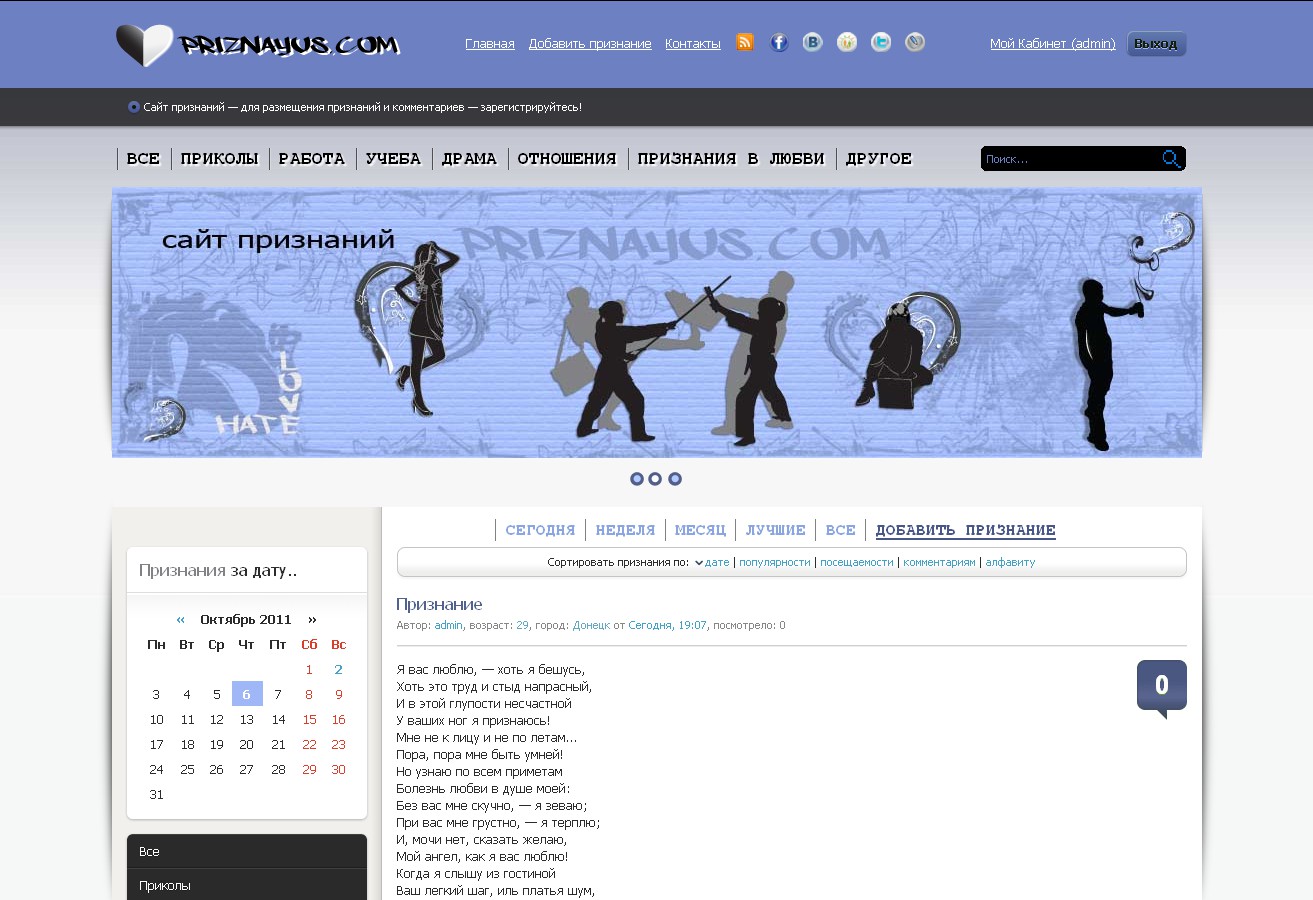Click the search magnifier icon

[x=1171, y=159]
